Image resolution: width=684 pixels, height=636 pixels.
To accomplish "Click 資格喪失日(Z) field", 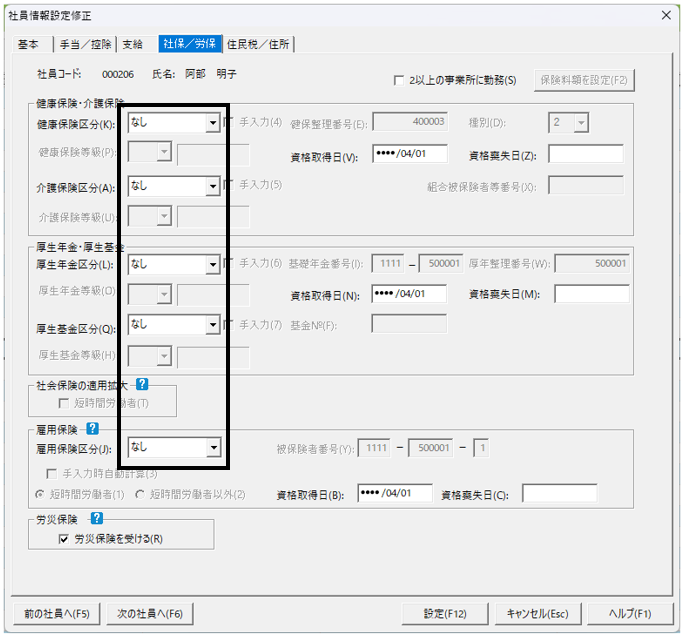I will (586, 154).
